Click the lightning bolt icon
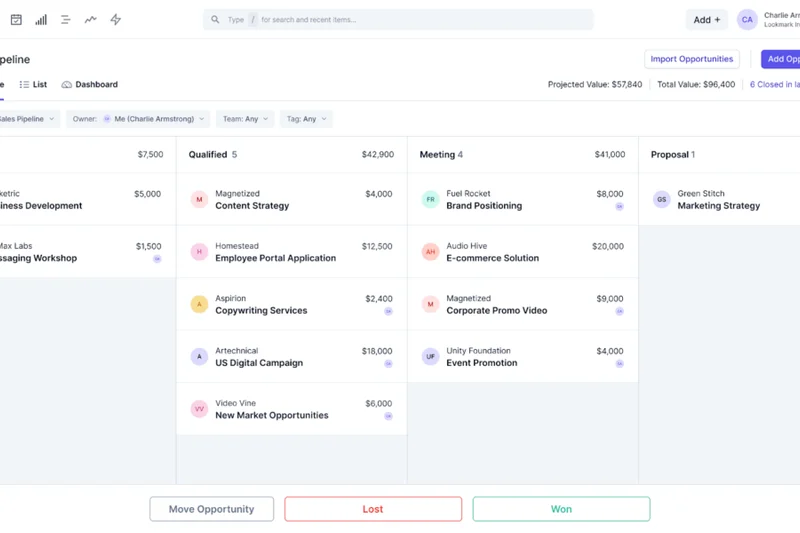 [x=115, y=20]
